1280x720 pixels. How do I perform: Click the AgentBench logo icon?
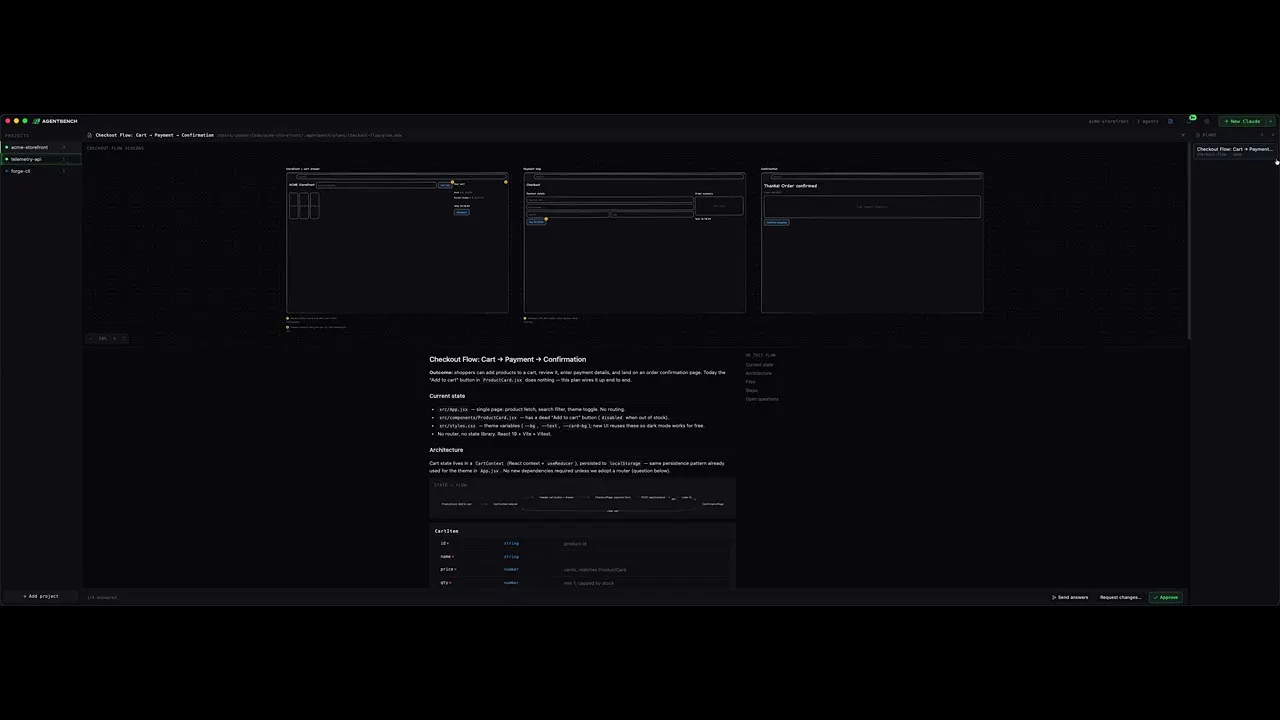pyautogui.click(x=36, y=121)
